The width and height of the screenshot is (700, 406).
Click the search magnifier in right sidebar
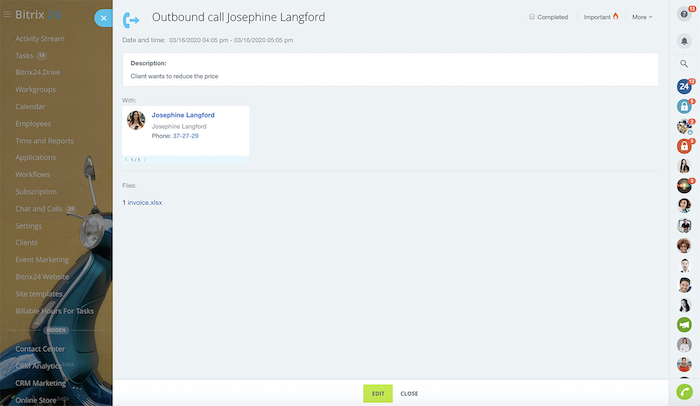(684, 63)
